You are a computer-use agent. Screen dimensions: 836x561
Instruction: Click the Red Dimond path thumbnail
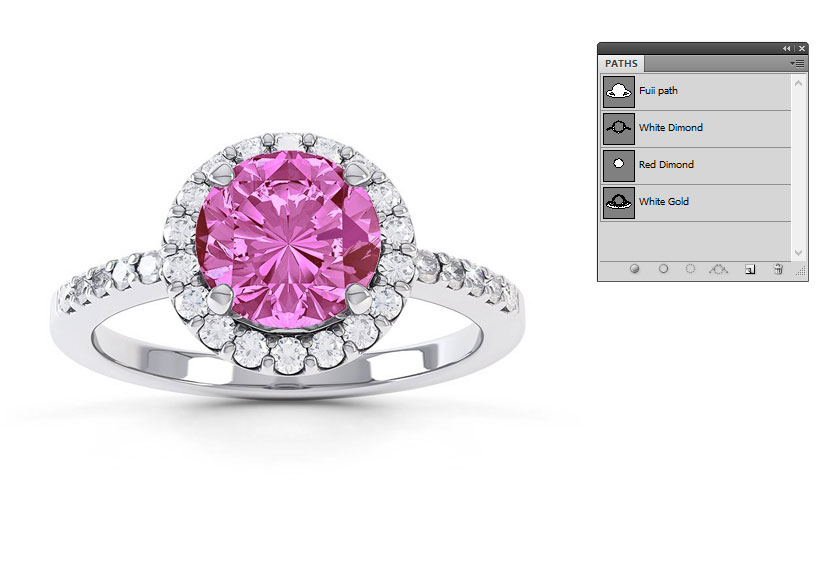point(619,165)
